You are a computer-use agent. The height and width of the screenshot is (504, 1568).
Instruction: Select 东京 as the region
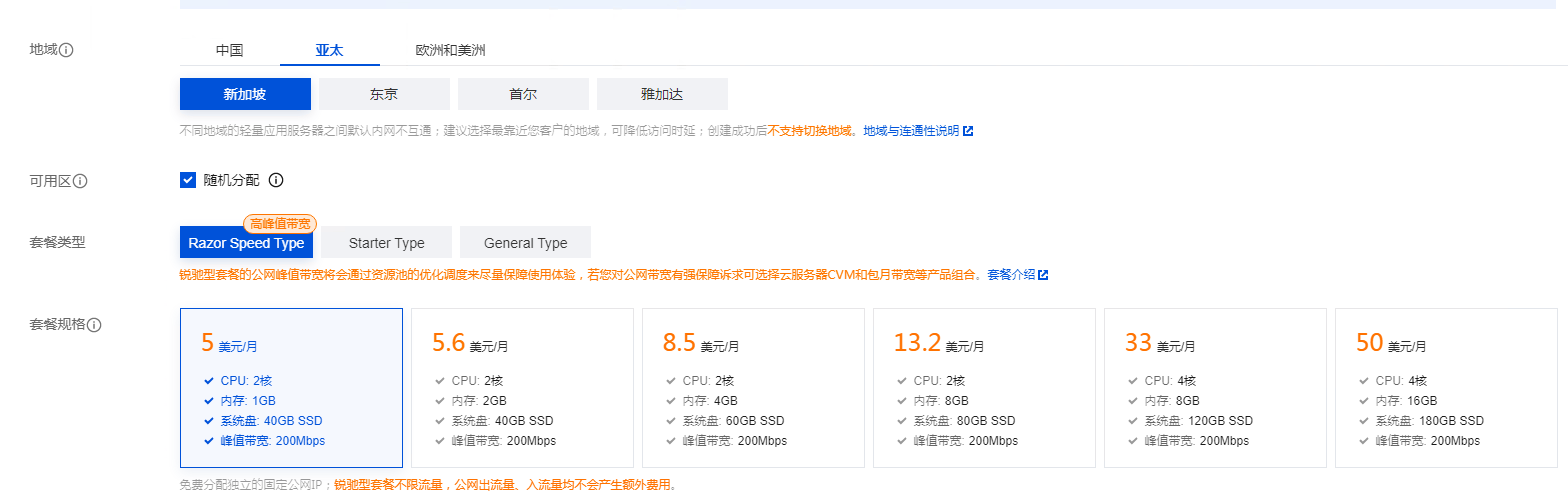384,94
